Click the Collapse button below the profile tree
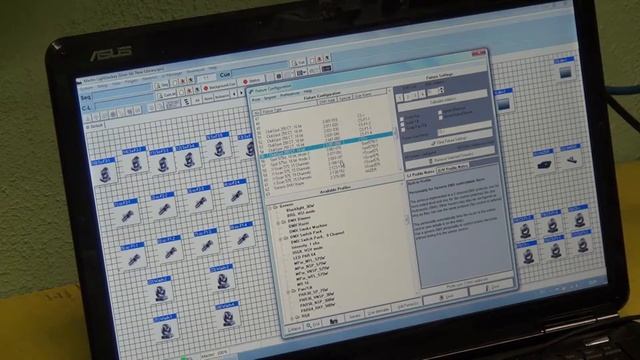 (295, 329)
